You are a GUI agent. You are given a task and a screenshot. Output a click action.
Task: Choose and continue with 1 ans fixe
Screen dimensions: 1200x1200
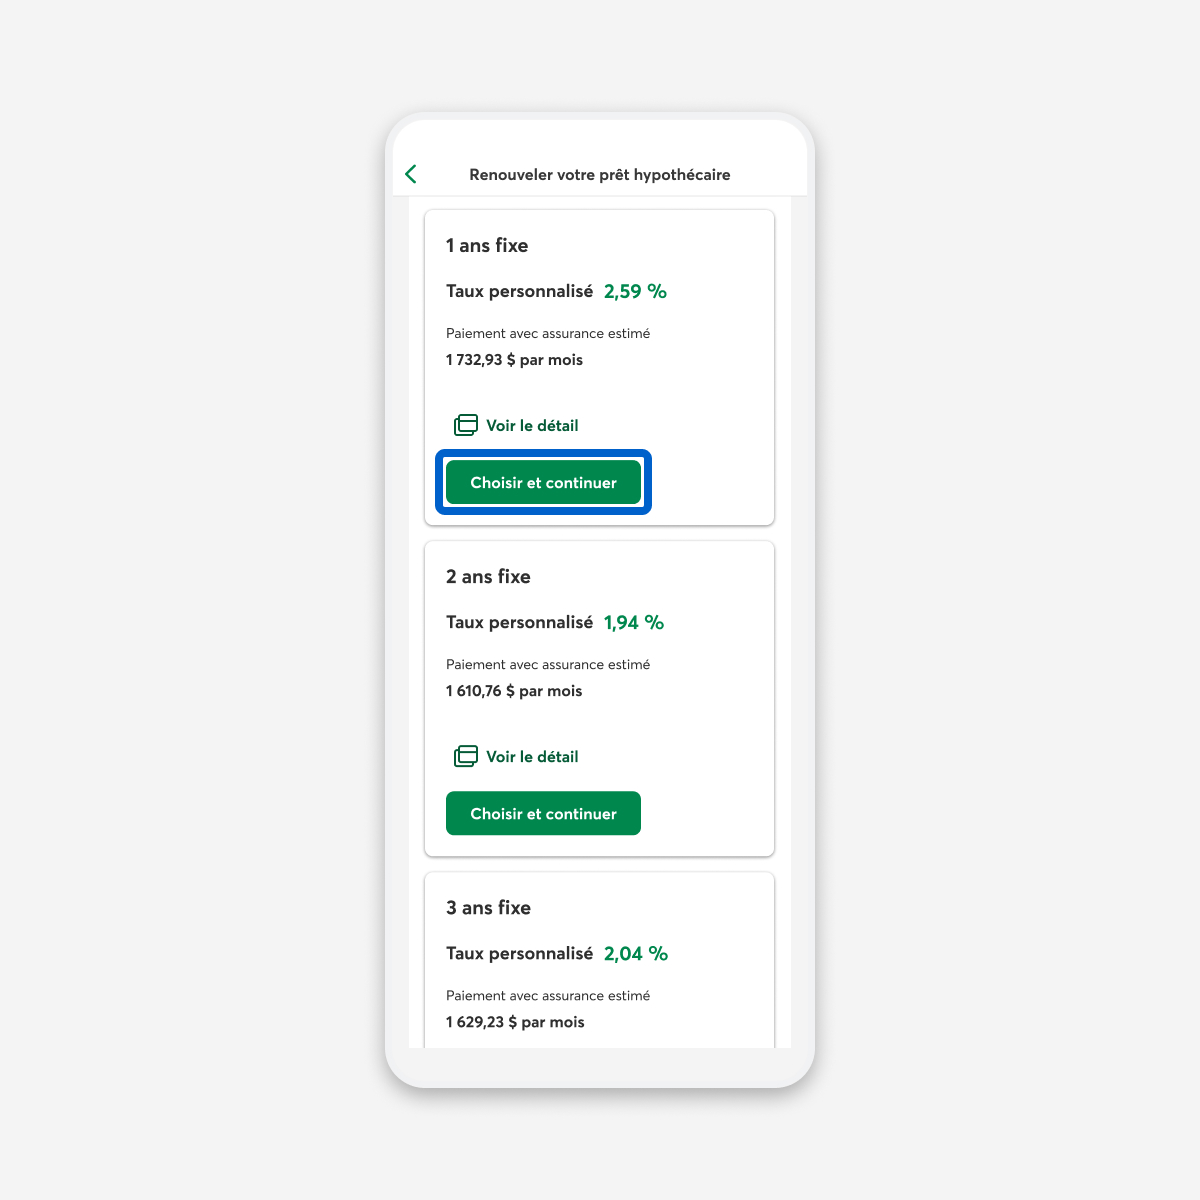[543, 482]
